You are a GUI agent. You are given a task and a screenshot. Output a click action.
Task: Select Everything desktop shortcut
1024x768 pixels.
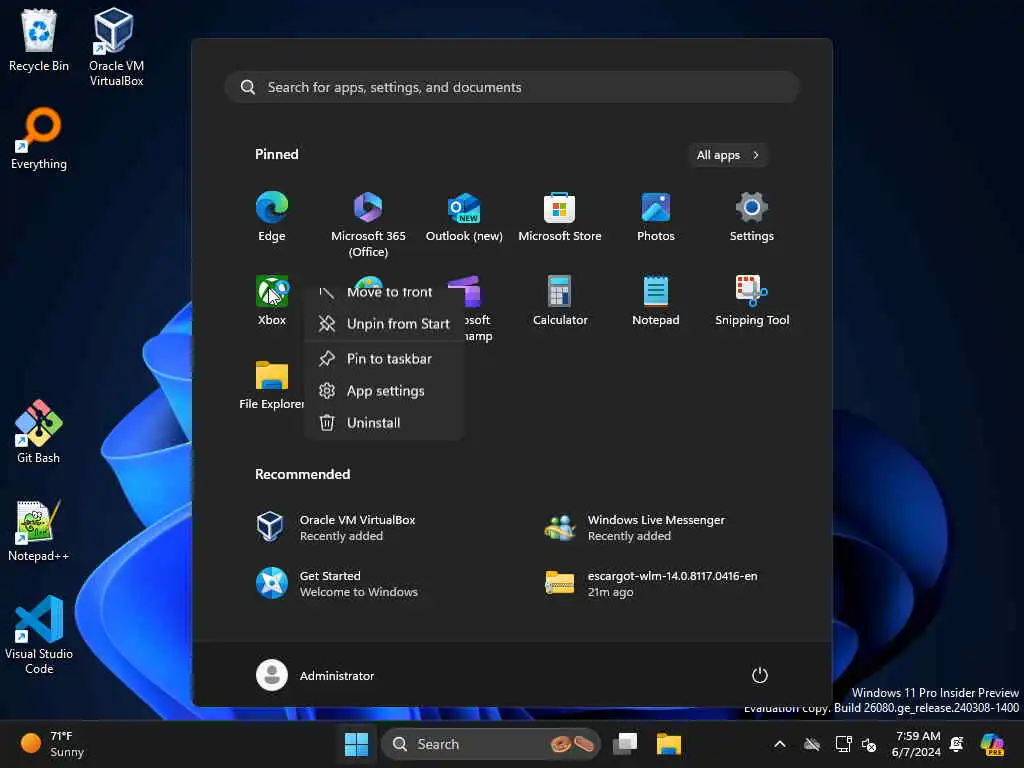coord(39,138)
